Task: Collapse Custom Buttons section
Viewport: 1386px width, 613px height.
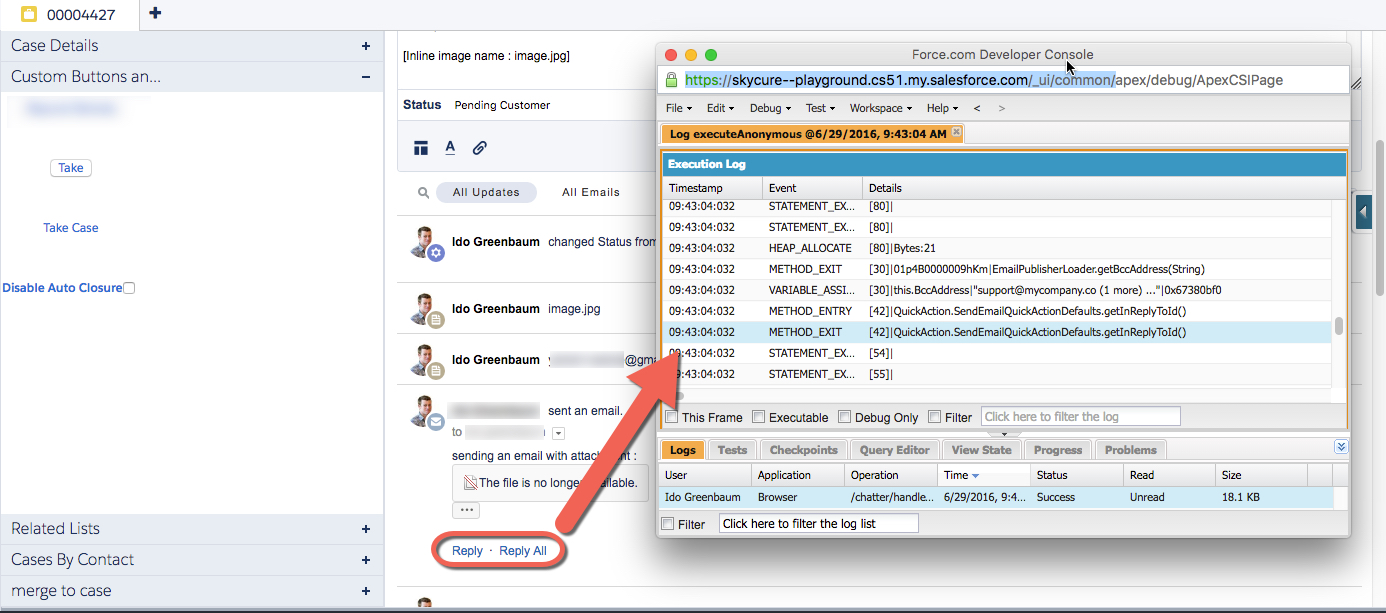Action: [366, 77]
